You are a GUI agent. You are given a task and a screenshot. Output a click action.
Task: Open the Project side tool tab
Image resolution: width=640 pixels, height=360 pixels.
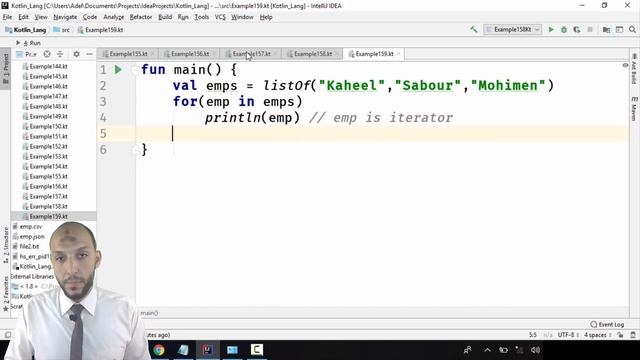(5, 68)
